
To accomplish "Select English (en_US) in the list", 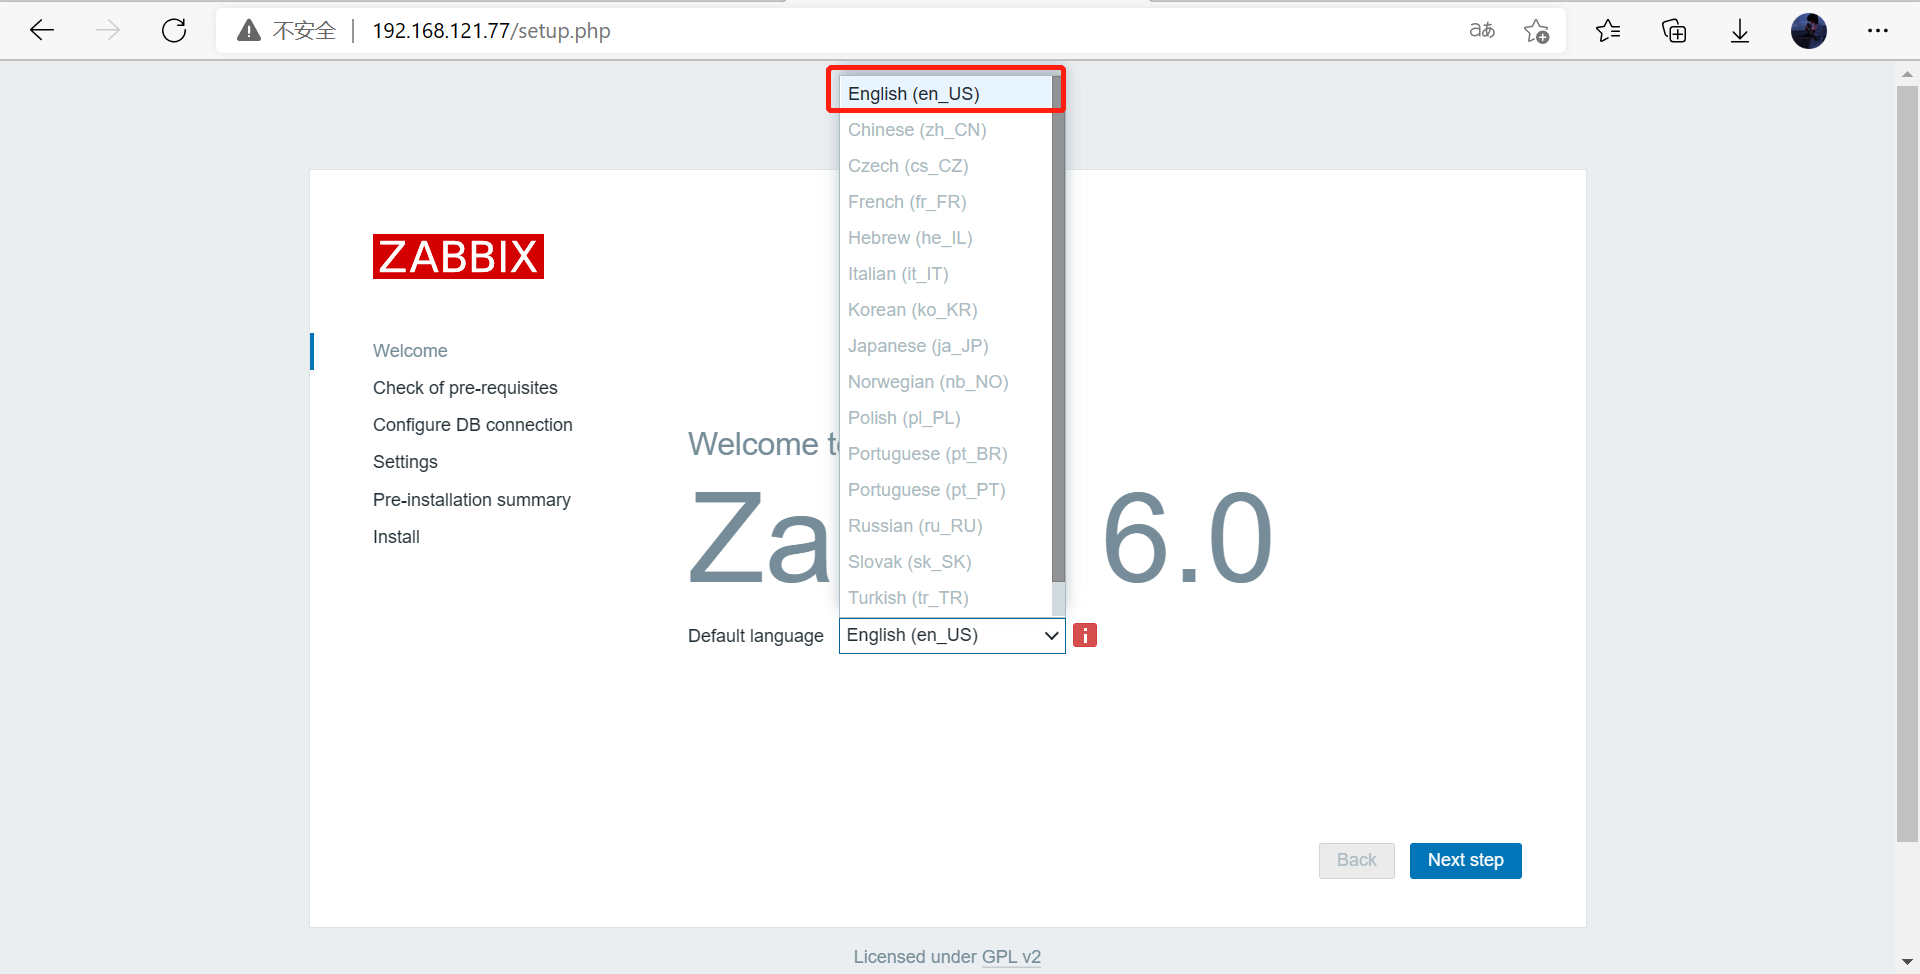I will [x=946, y=93].
